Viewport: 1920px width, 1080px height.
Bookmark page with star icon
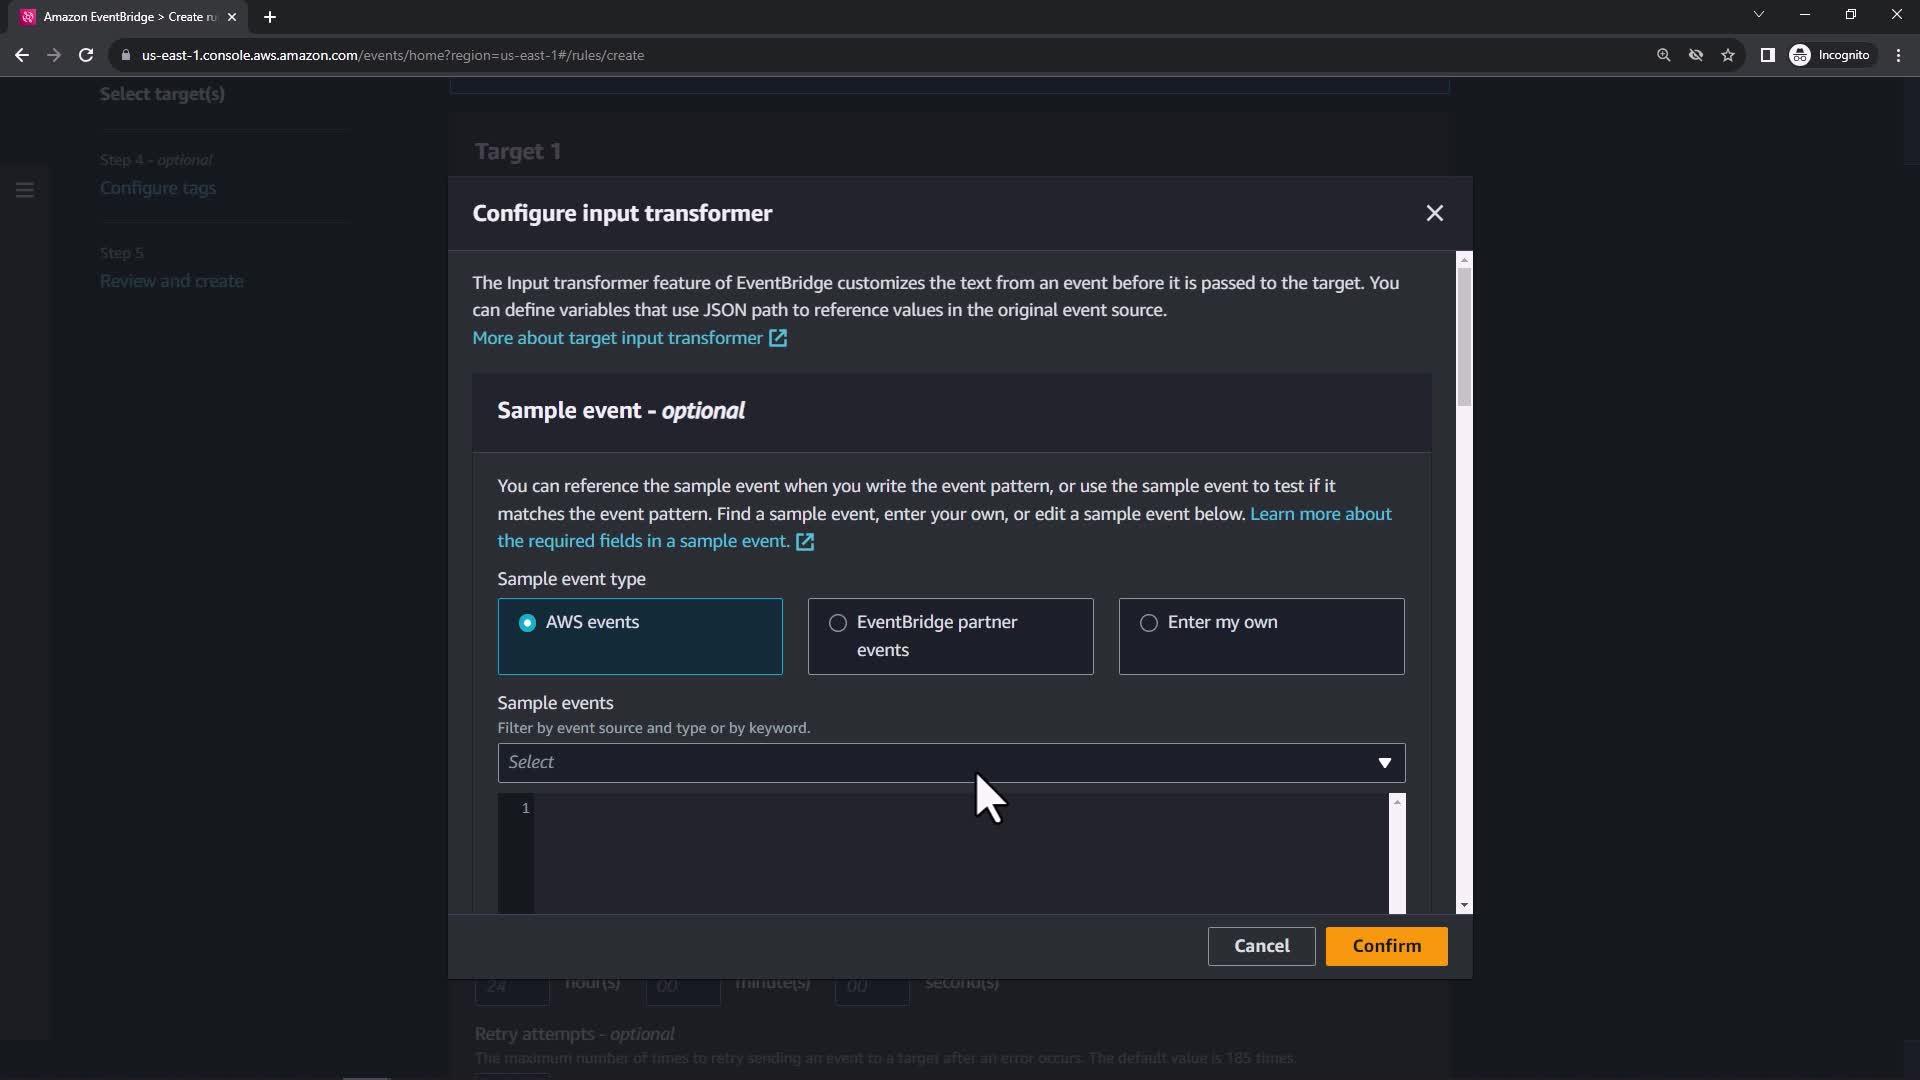tap(1728, 55)
